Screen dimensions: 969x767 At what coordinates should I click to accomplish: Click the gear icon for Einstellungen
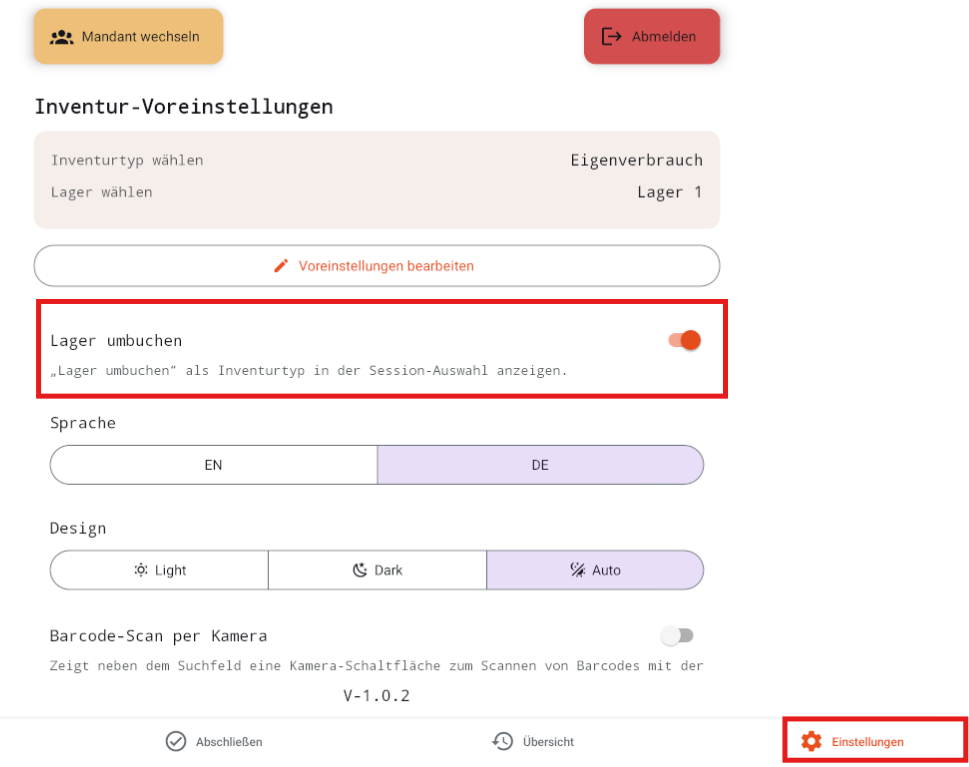pos(811,741)
